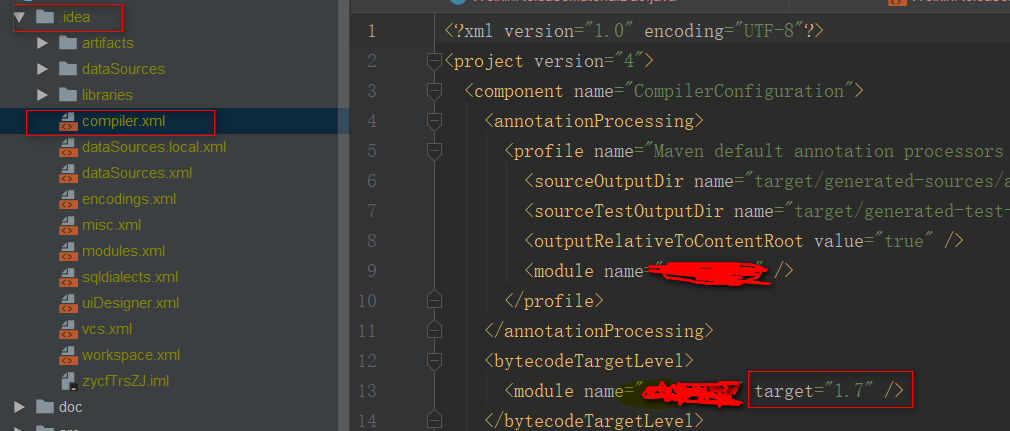Fold the component tag at line 3
Screen dimensions: 1010x431
click(434, 91)
